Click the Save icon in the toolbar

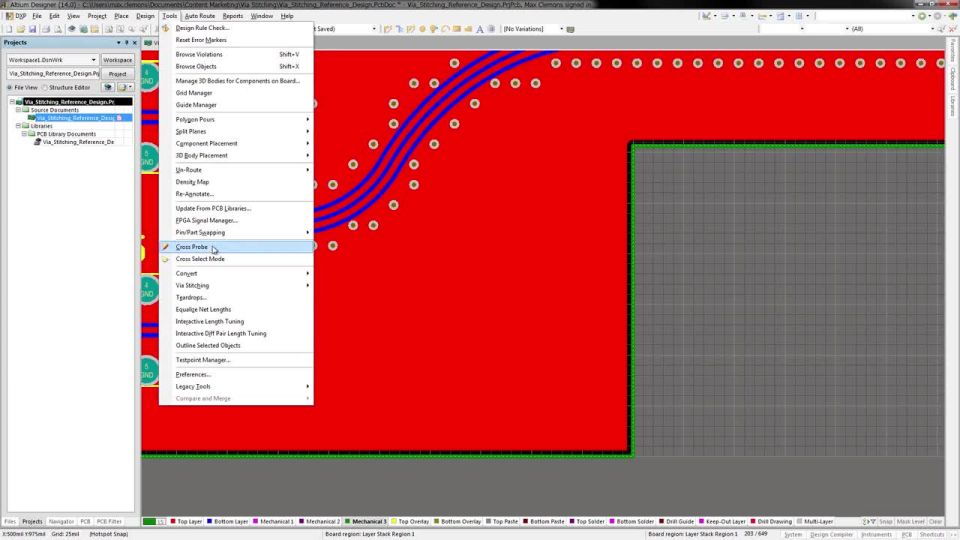pos(32,29)
